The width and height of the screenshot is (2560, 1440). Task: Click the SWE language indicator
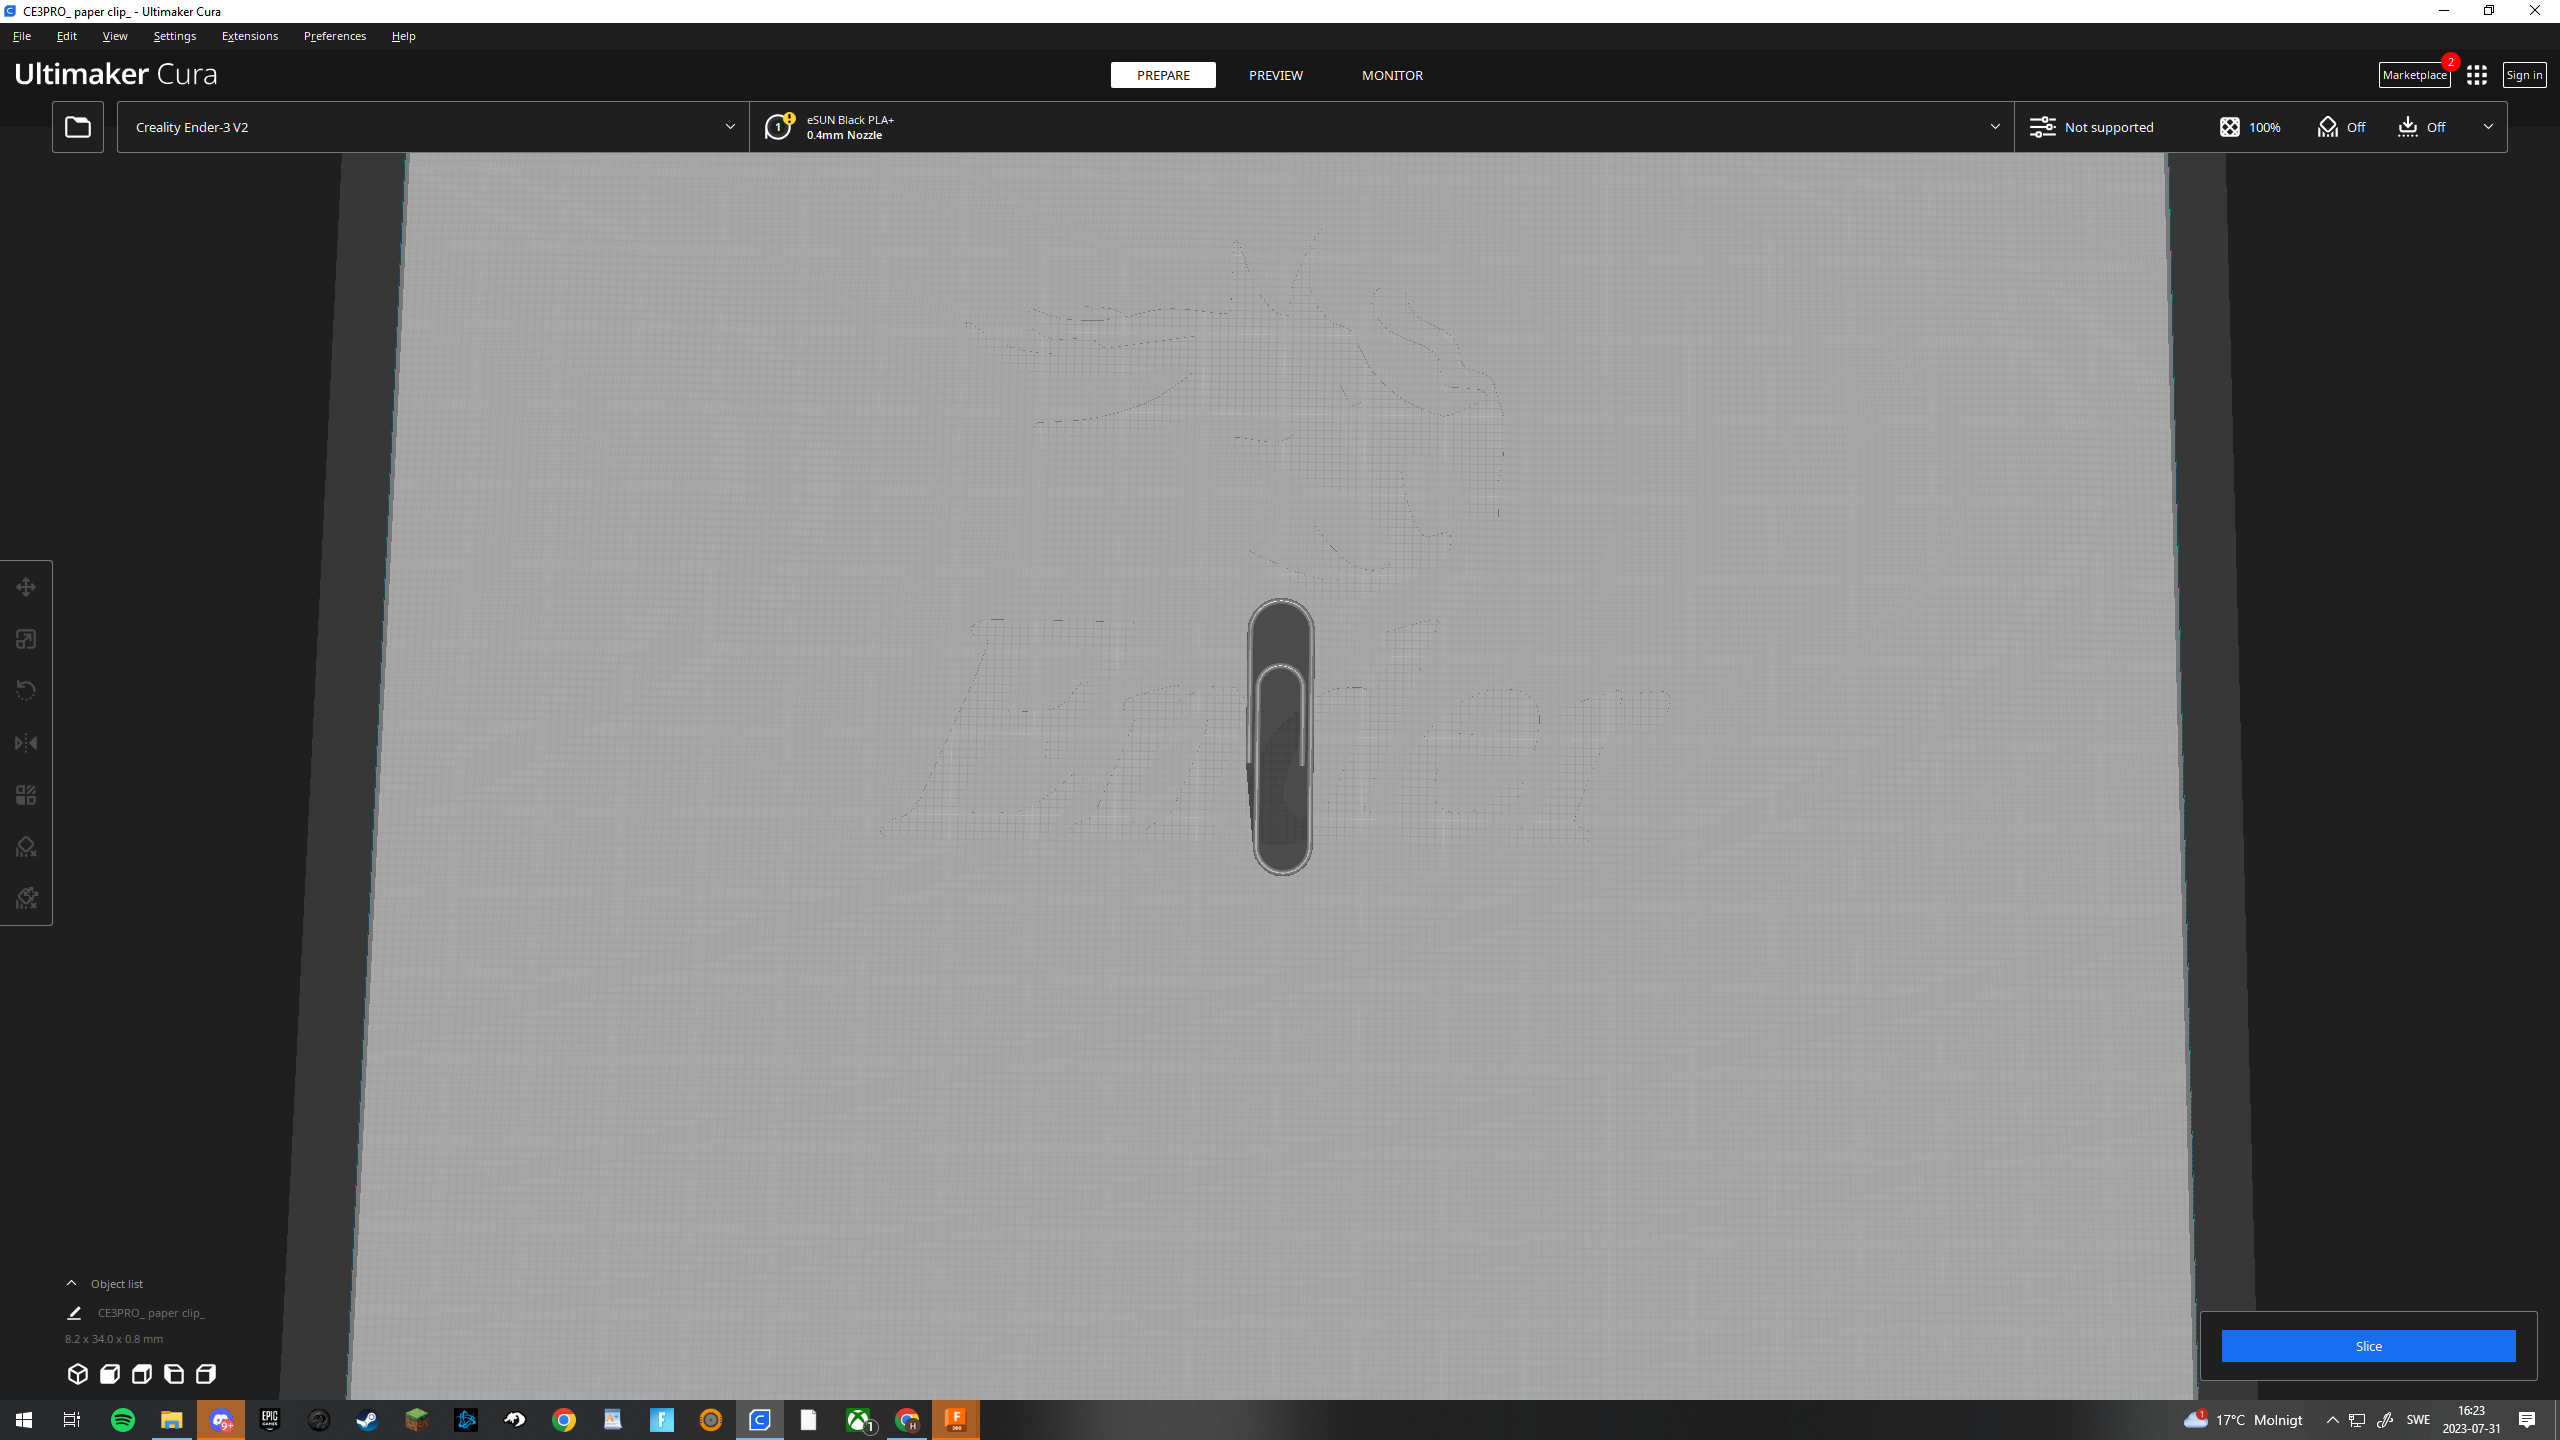pyautogui.click(x=2418, y=1420)
